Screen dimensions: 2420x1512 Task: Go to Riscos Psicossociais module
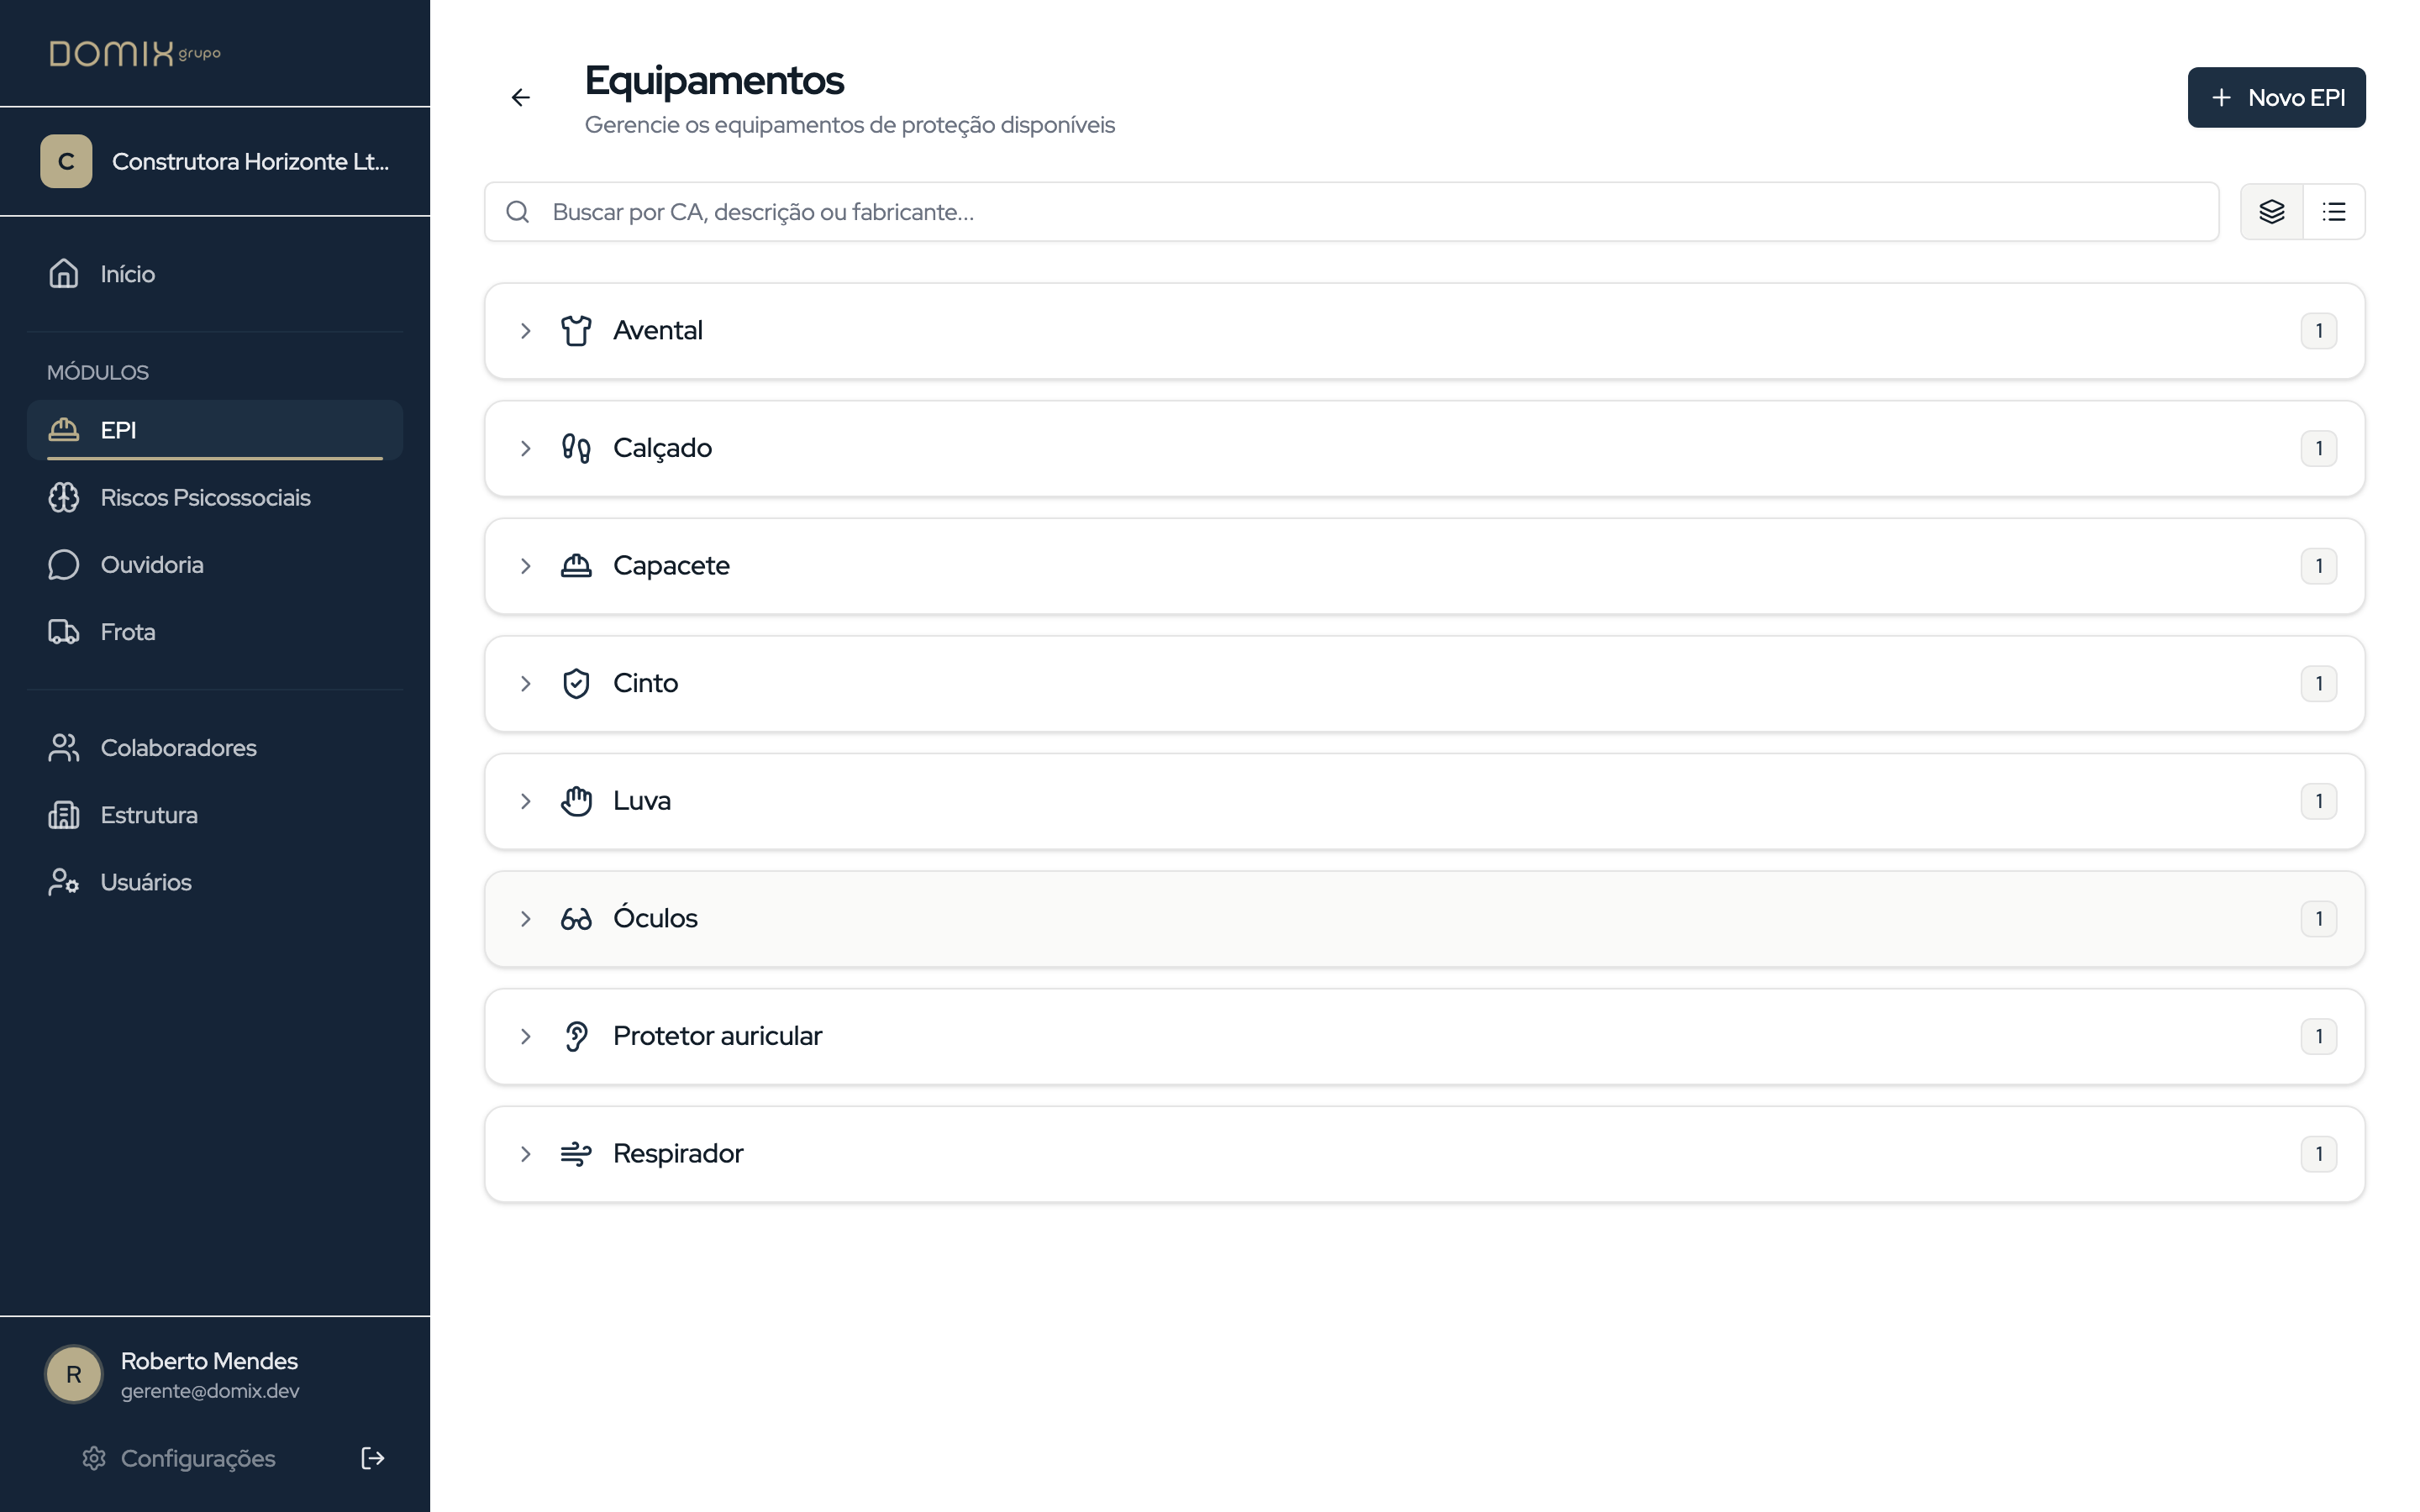(x=205, y=497)
